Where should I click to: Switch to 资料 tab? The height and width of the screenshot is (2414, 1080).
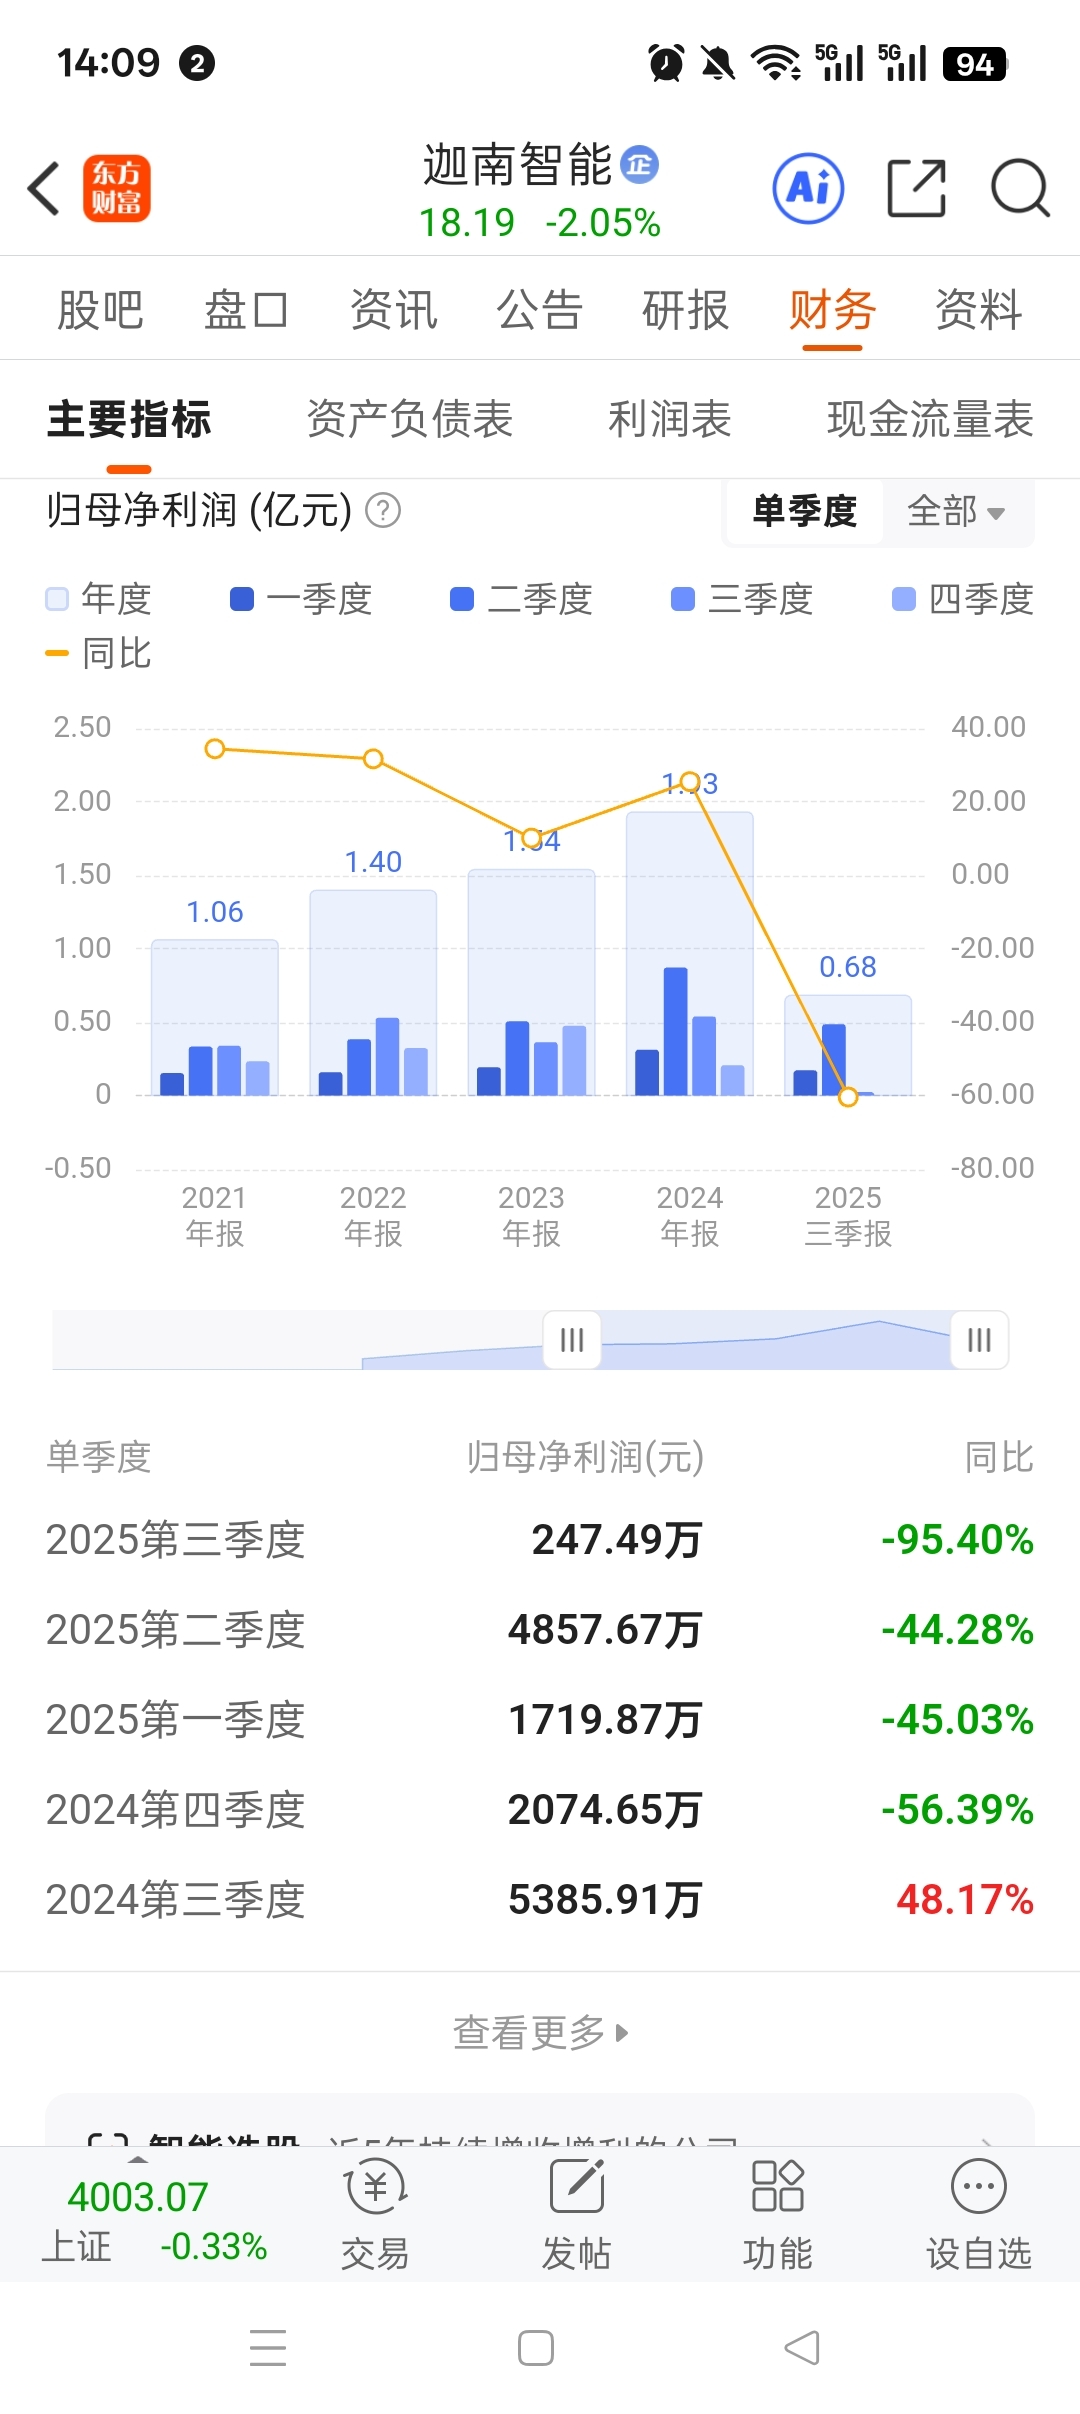coord(979,309)
